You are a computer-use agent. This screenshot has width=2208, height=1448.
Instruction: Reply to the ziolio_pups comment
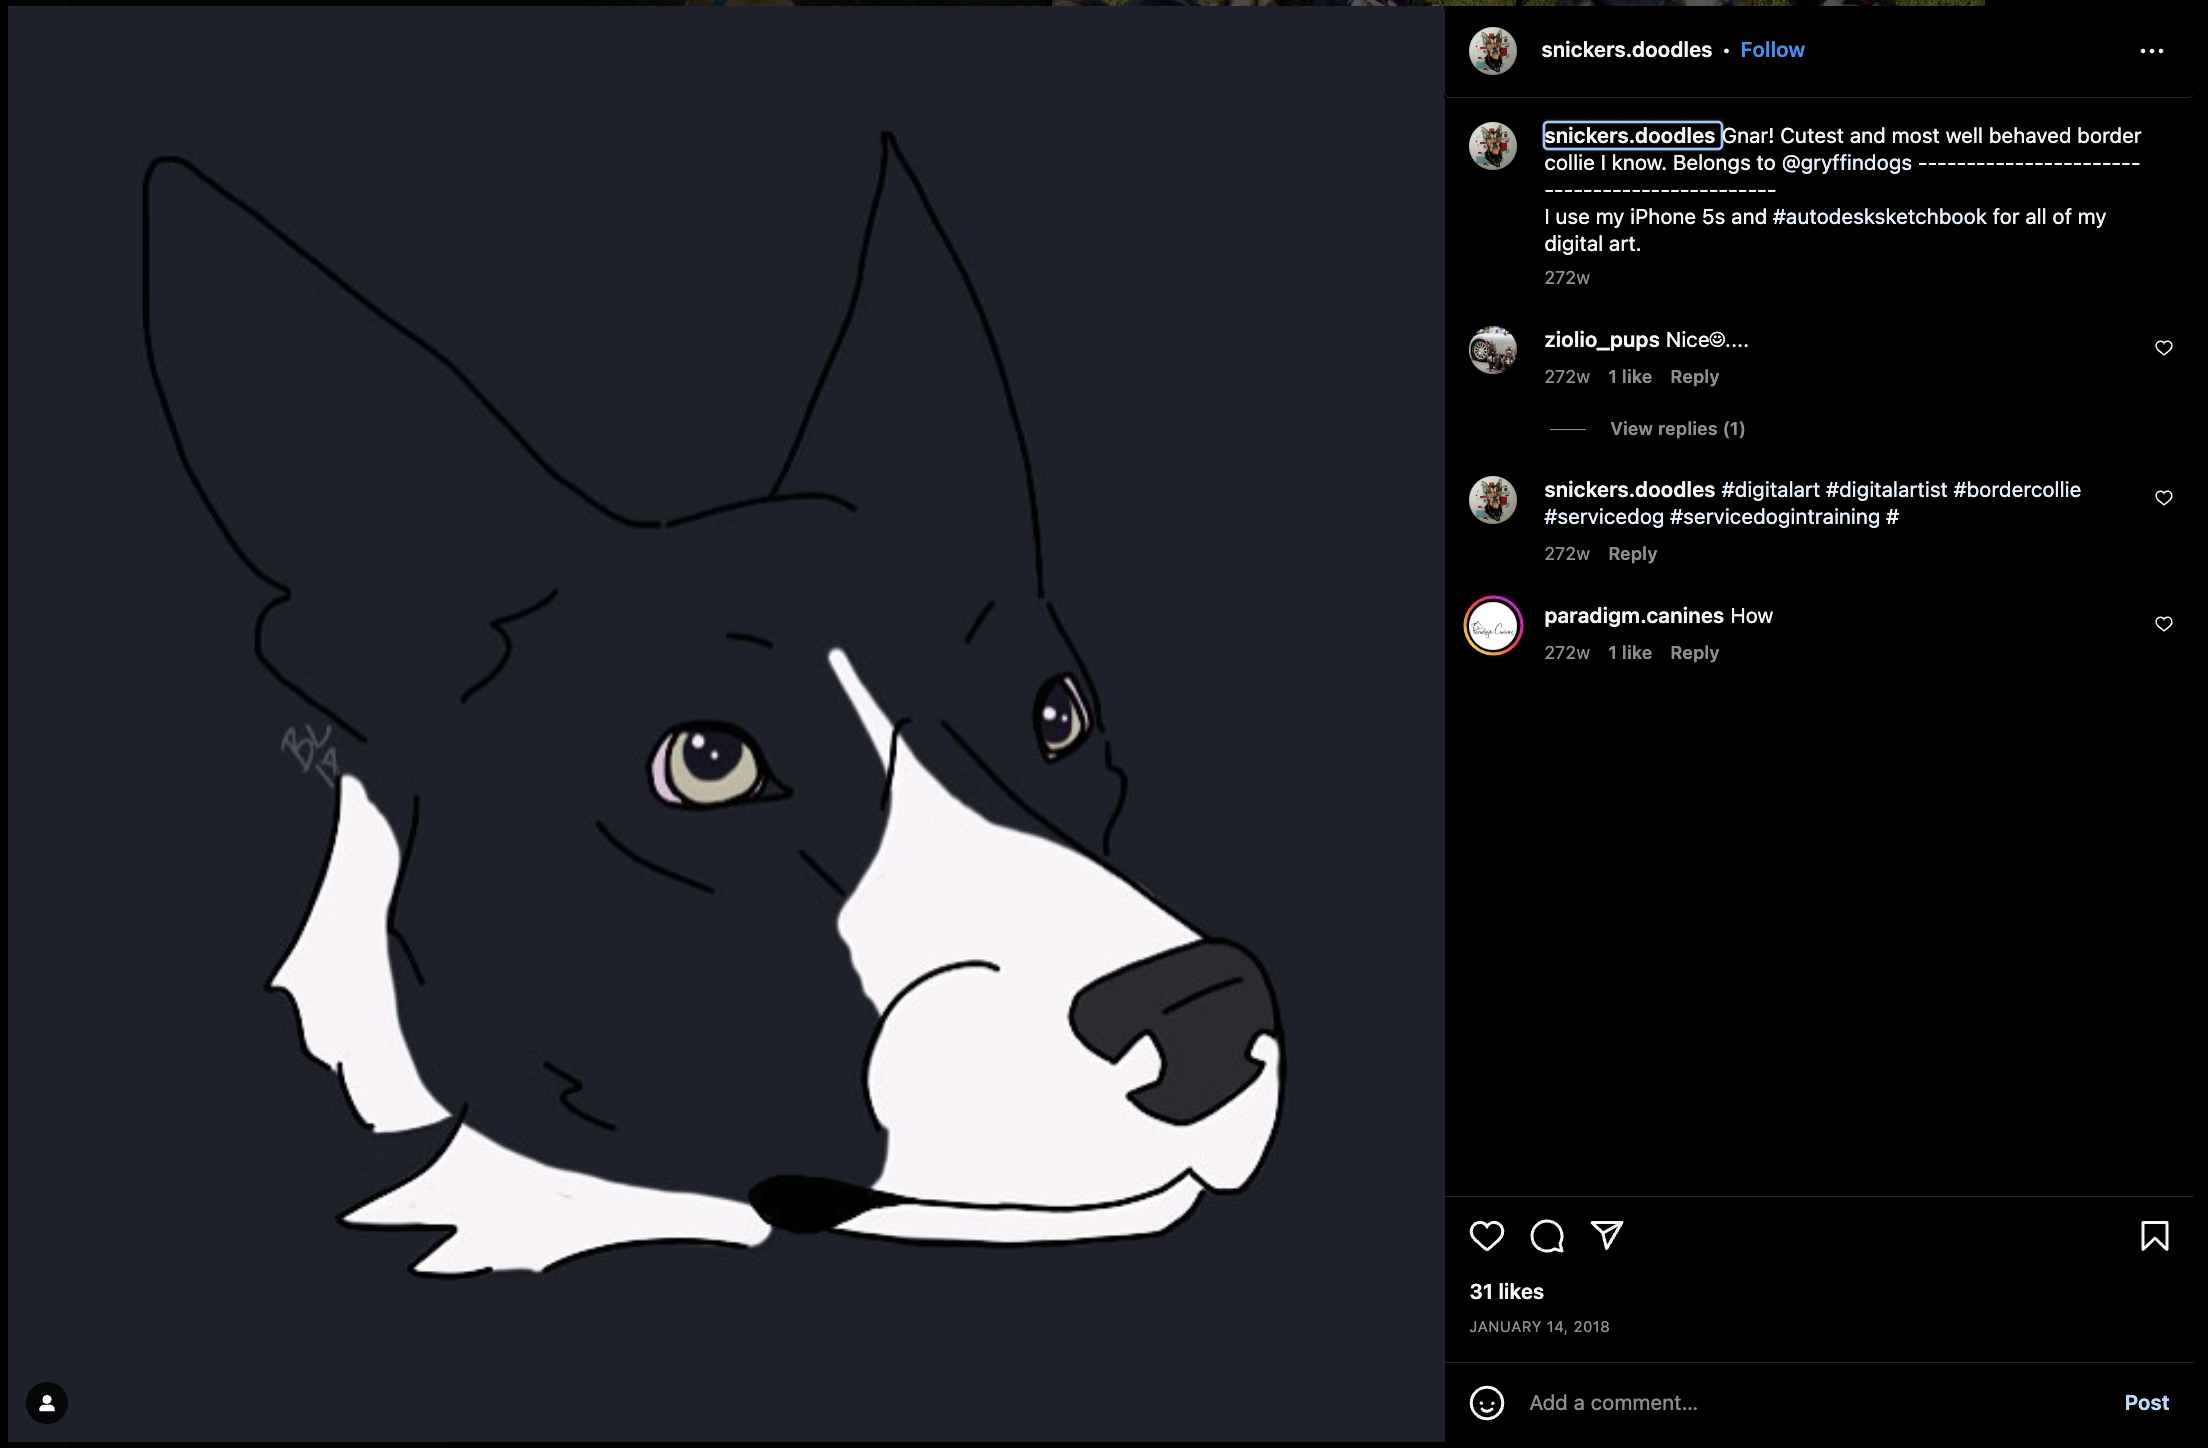pos(1694,376)
